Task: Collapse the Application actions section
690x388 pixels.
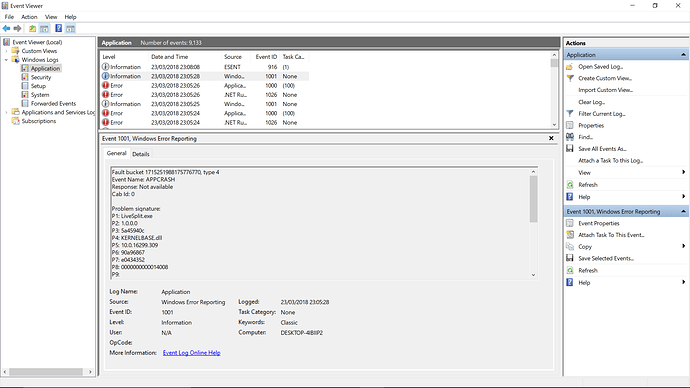Action: pos(683,55)
